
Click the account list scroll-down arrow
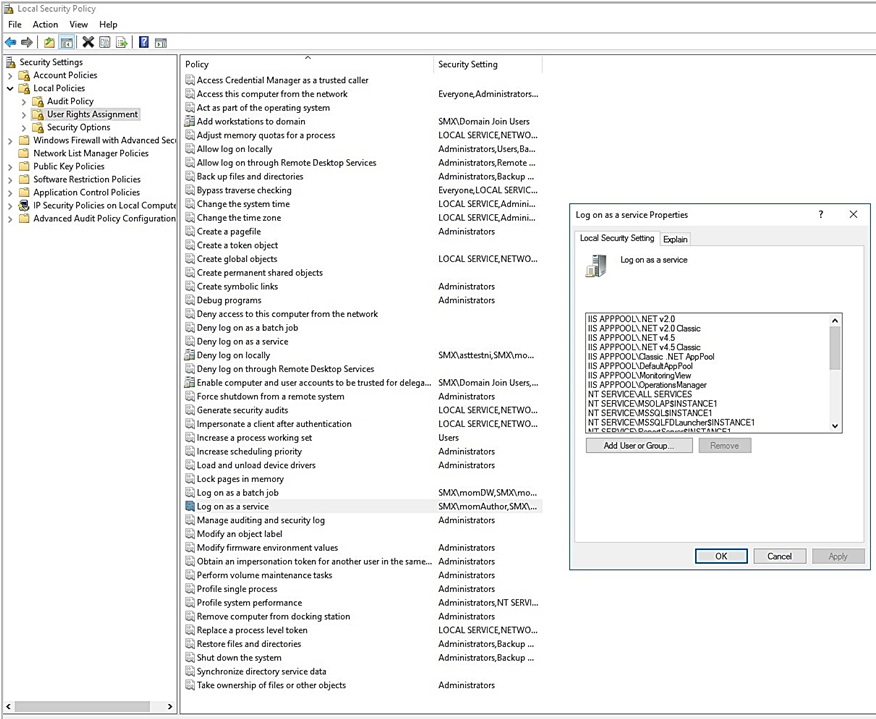tap(835, 426)
